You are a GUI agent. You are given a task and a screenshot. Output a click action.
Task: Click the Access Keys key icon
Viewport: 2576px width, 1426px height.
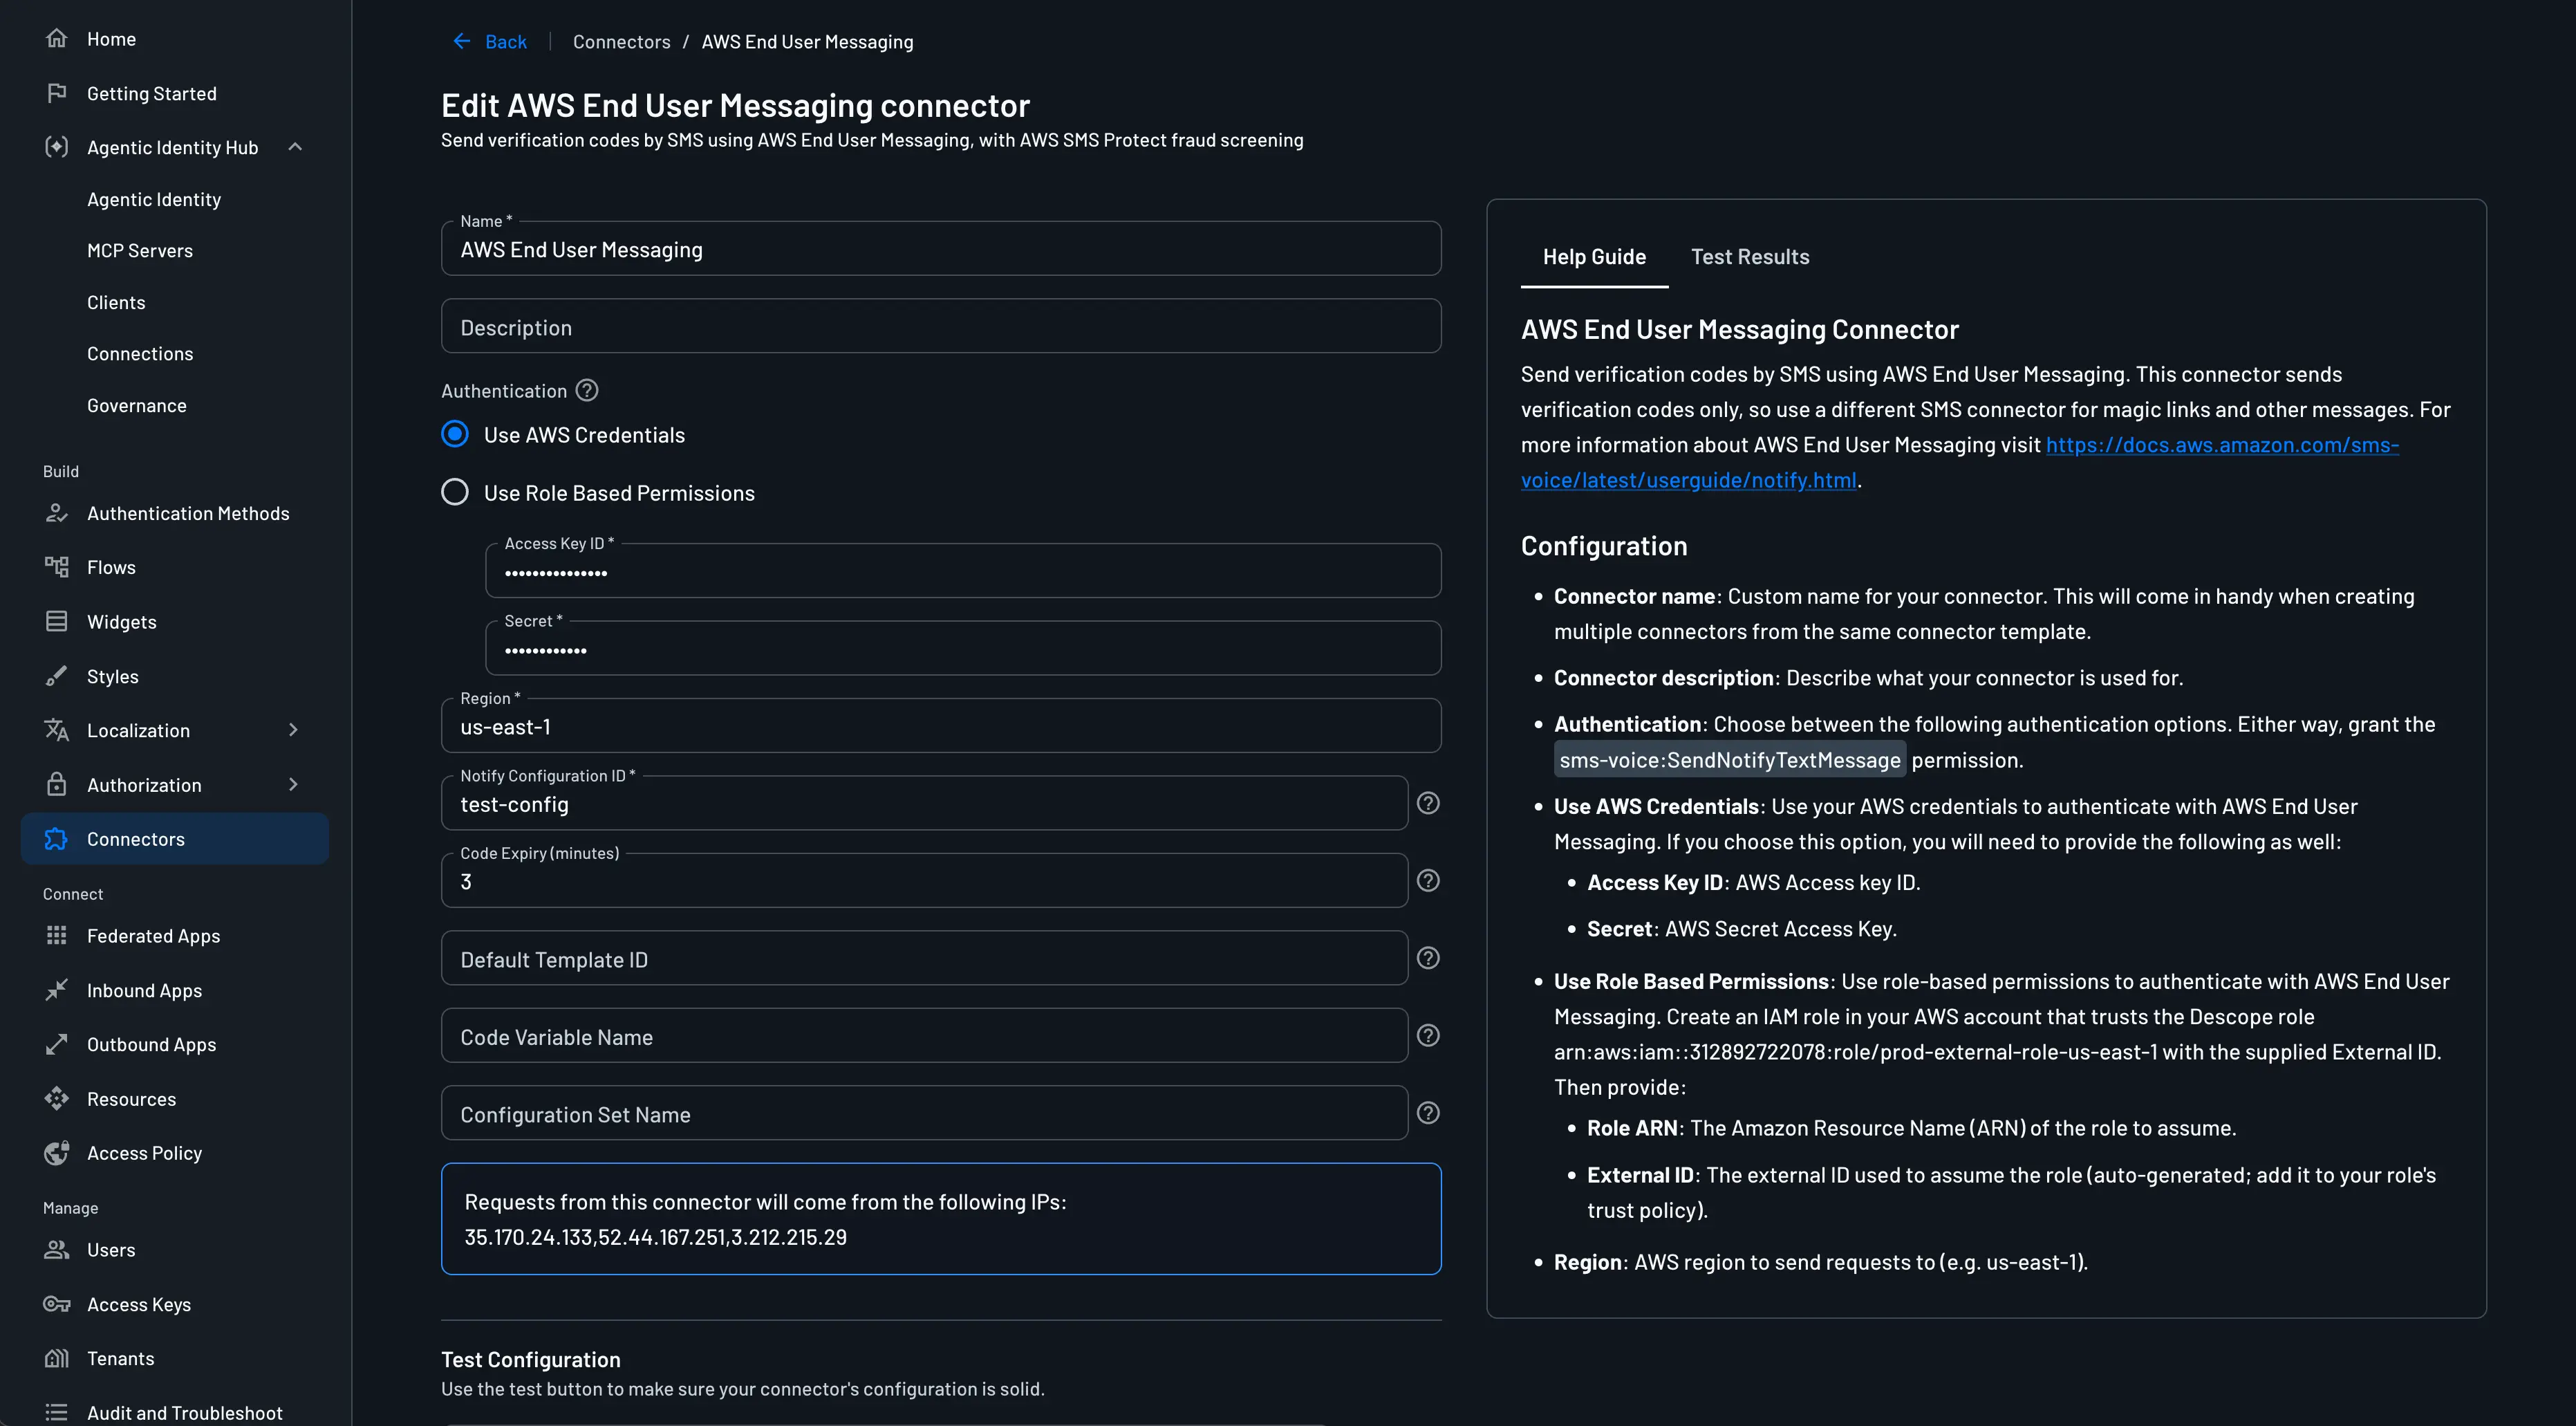(x=57, y=1304)
